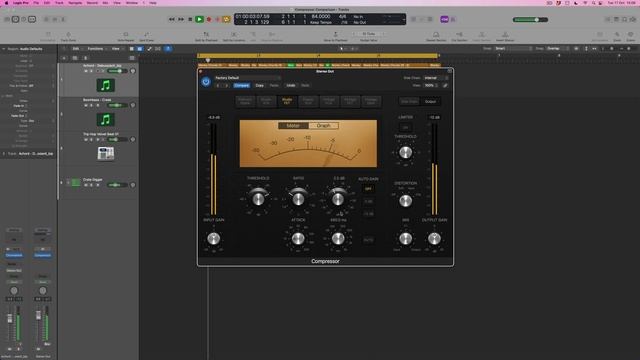This screenshot has width=640, height=360.
Task: Open the Side Chain source dropdown
Action: tap(436, 78)
